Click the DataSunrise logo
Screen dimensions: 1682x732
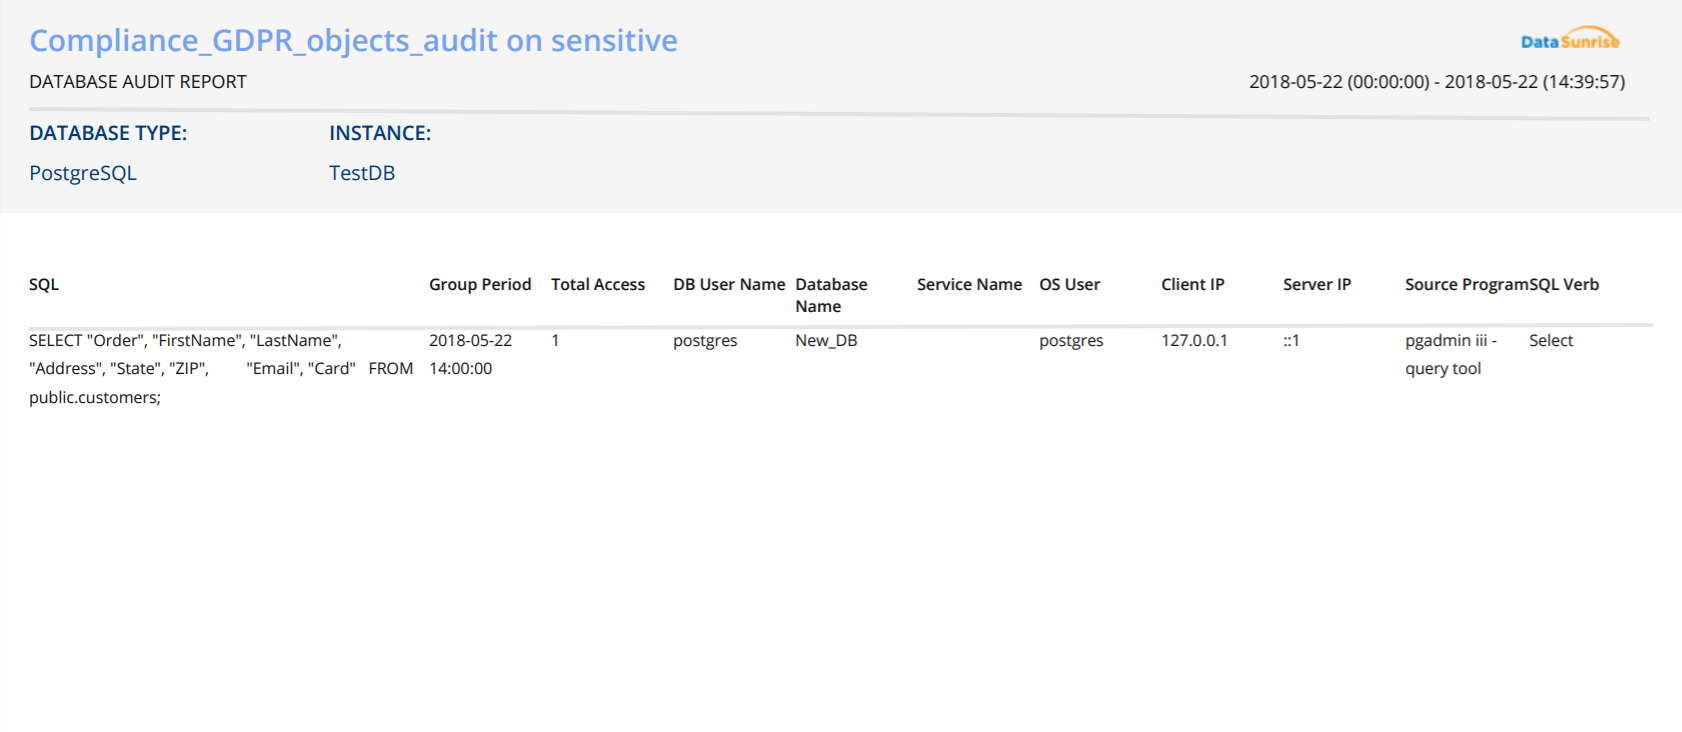coord(1569,40)
